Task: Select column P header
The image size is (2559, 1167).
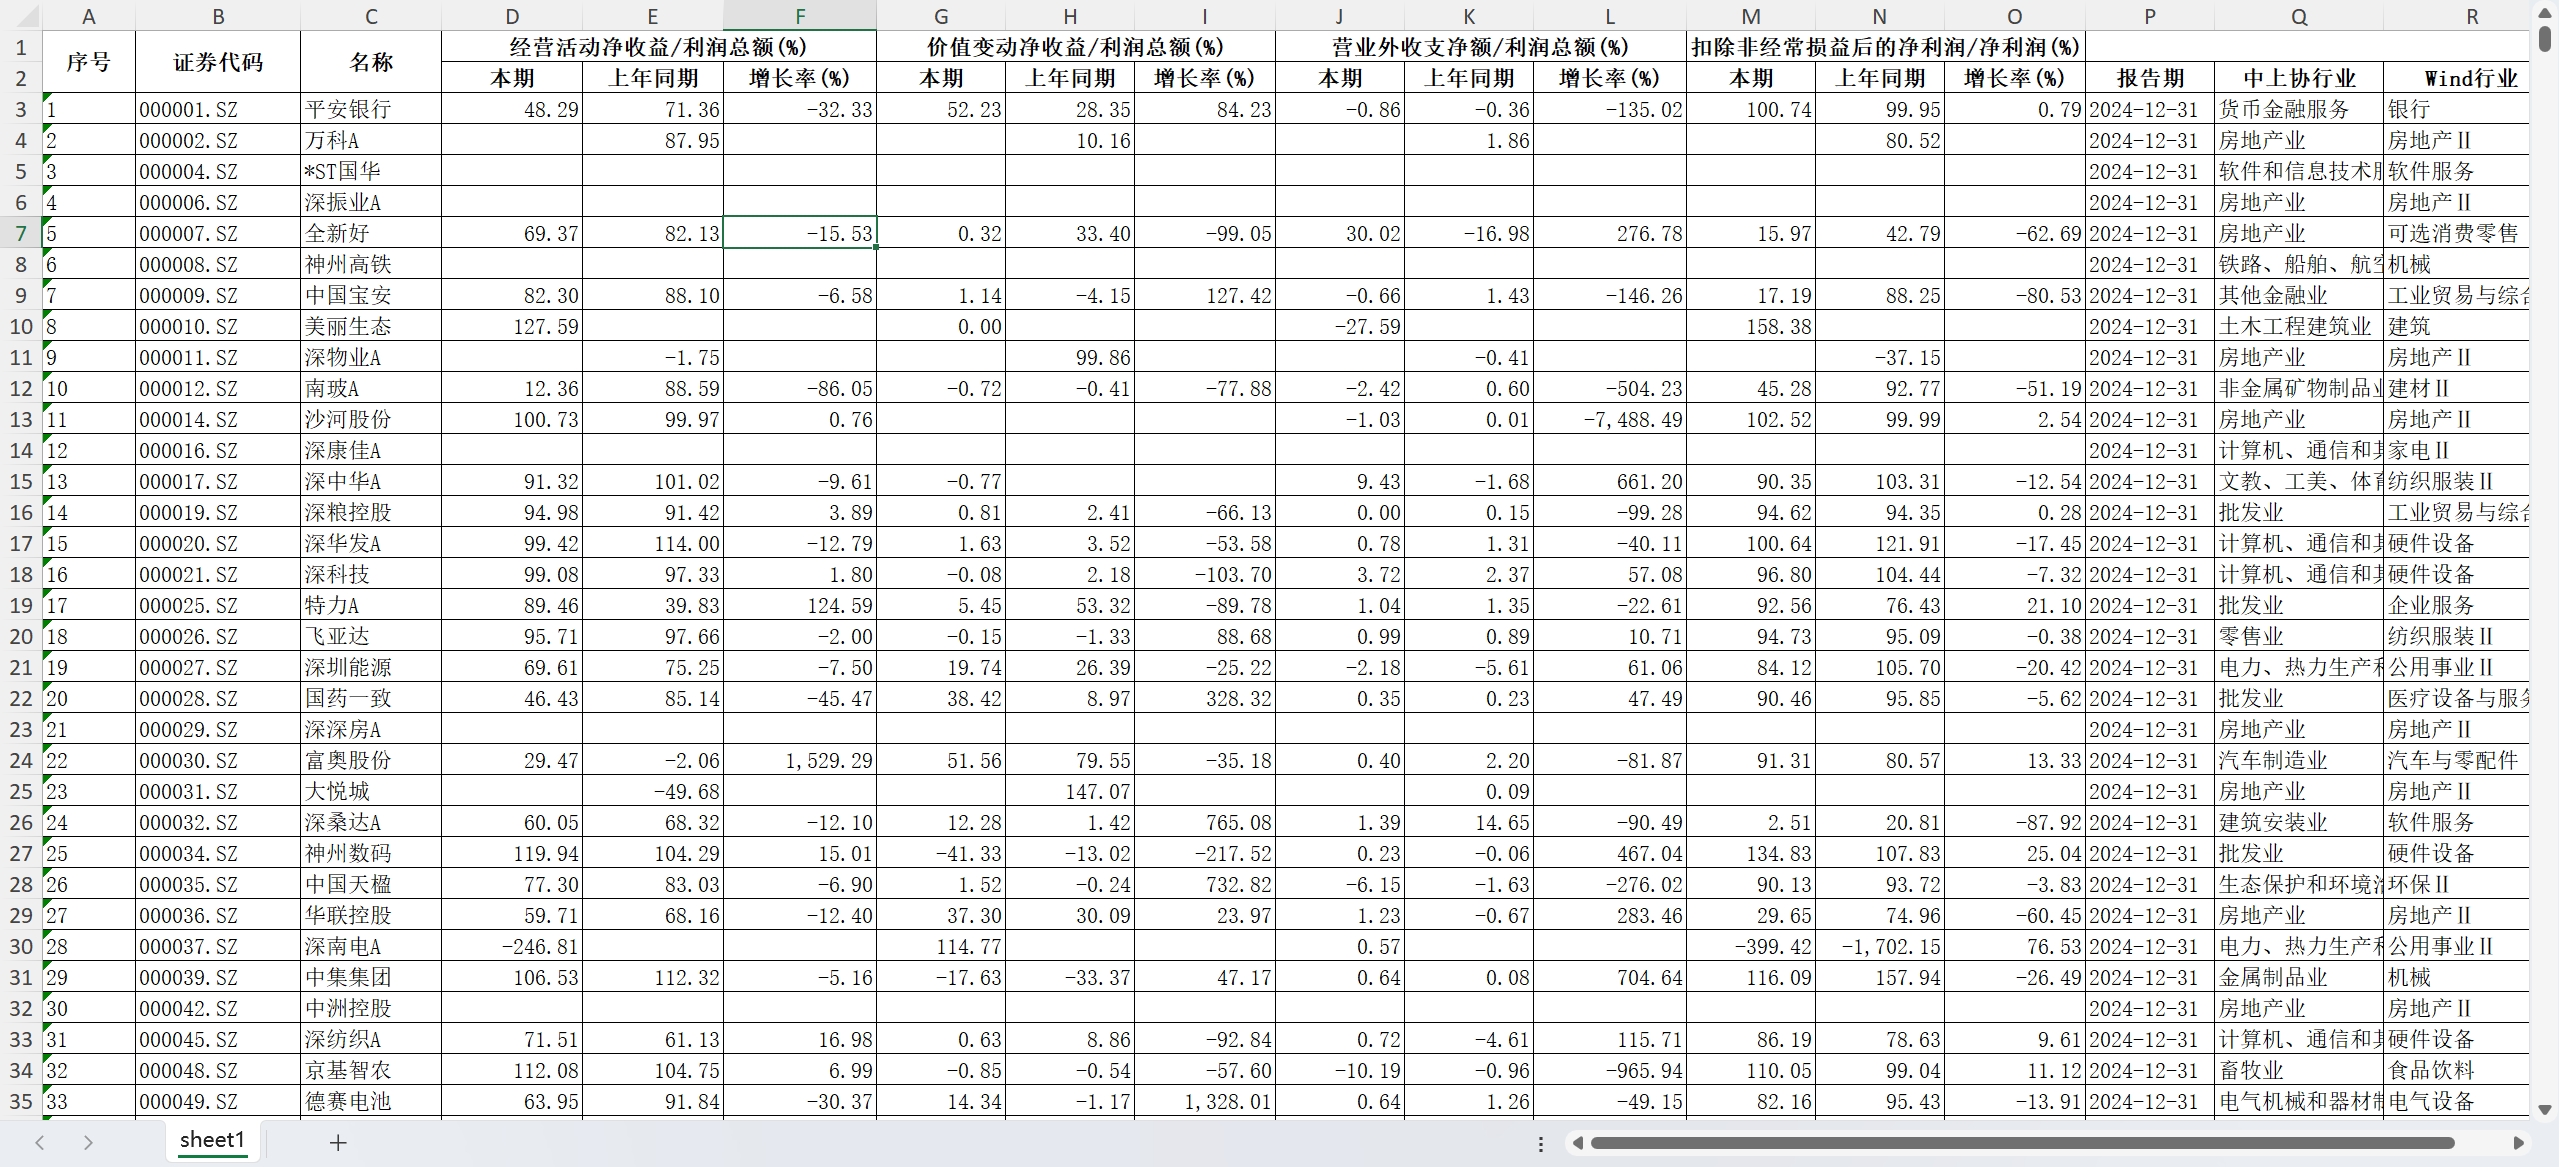Action: [x=2150, y=16]
